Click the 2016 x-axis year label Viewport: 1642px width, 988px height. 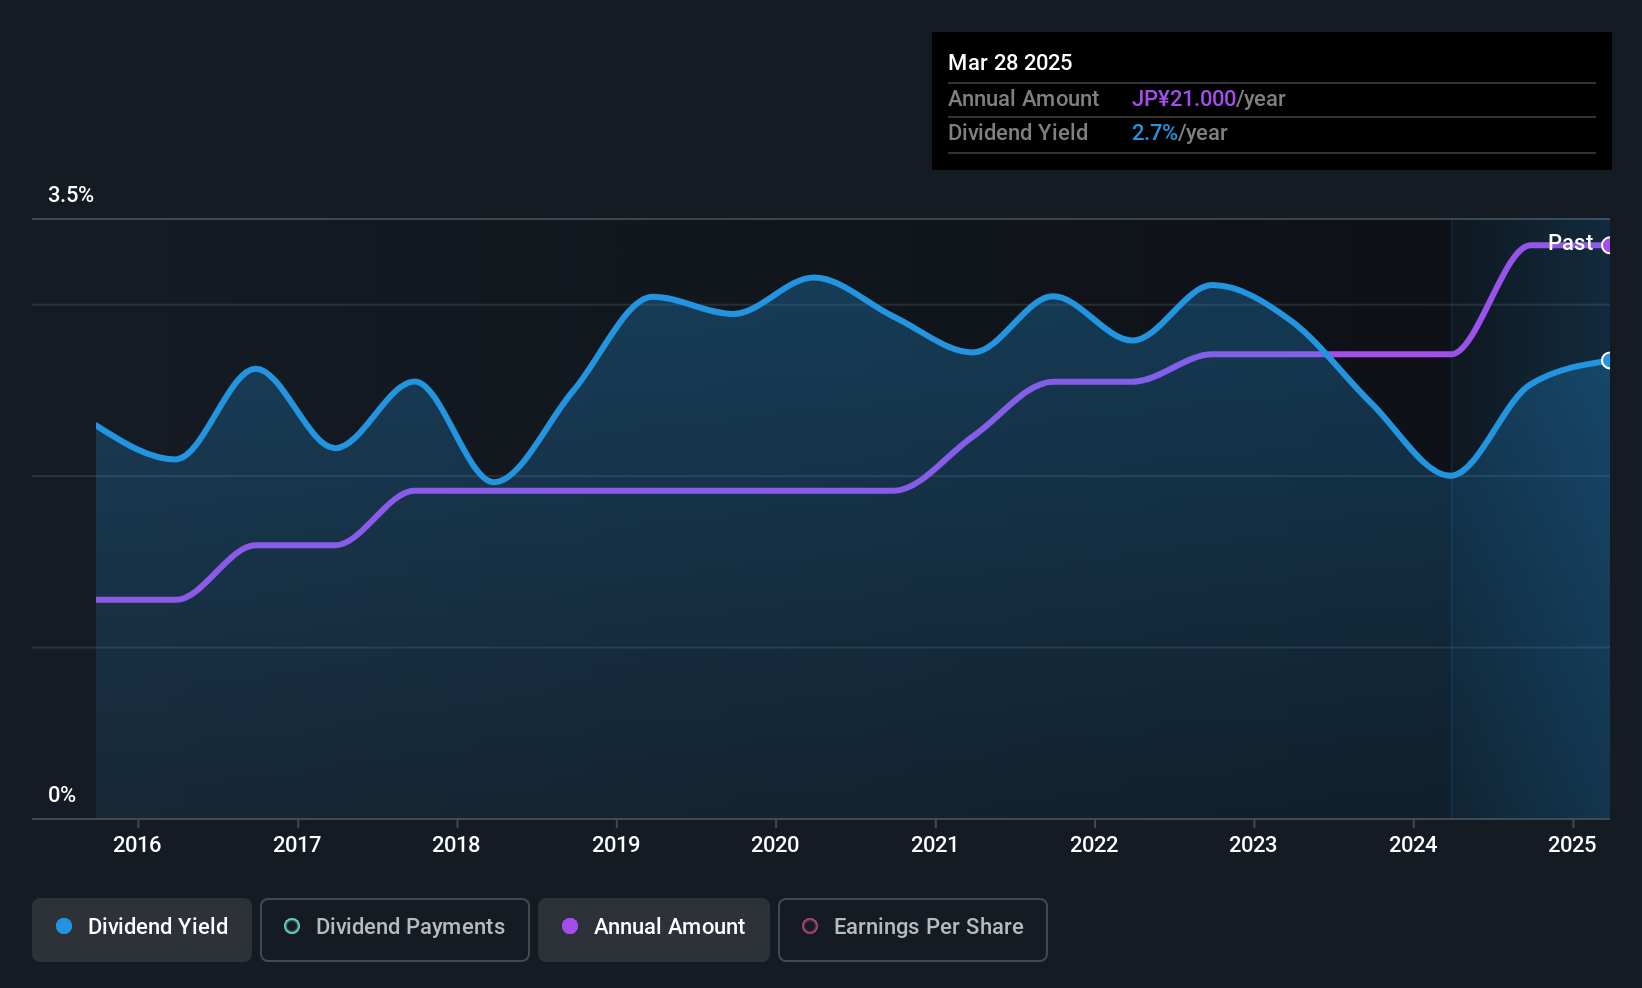click(x=137, y=844)
